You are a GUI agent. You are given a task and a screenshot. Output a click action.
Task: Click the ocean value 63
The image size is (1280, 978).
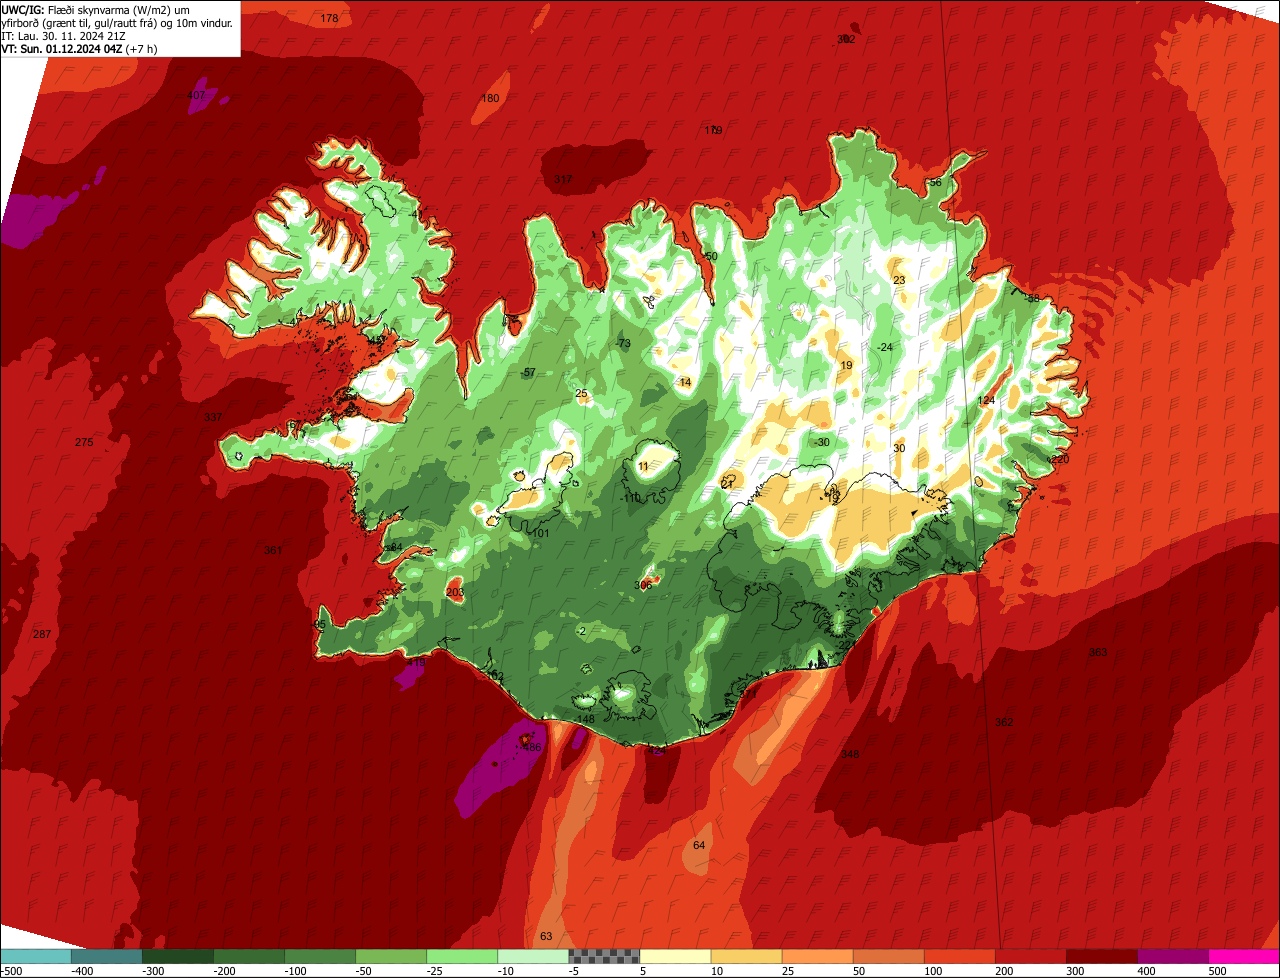tap(546, 936)
